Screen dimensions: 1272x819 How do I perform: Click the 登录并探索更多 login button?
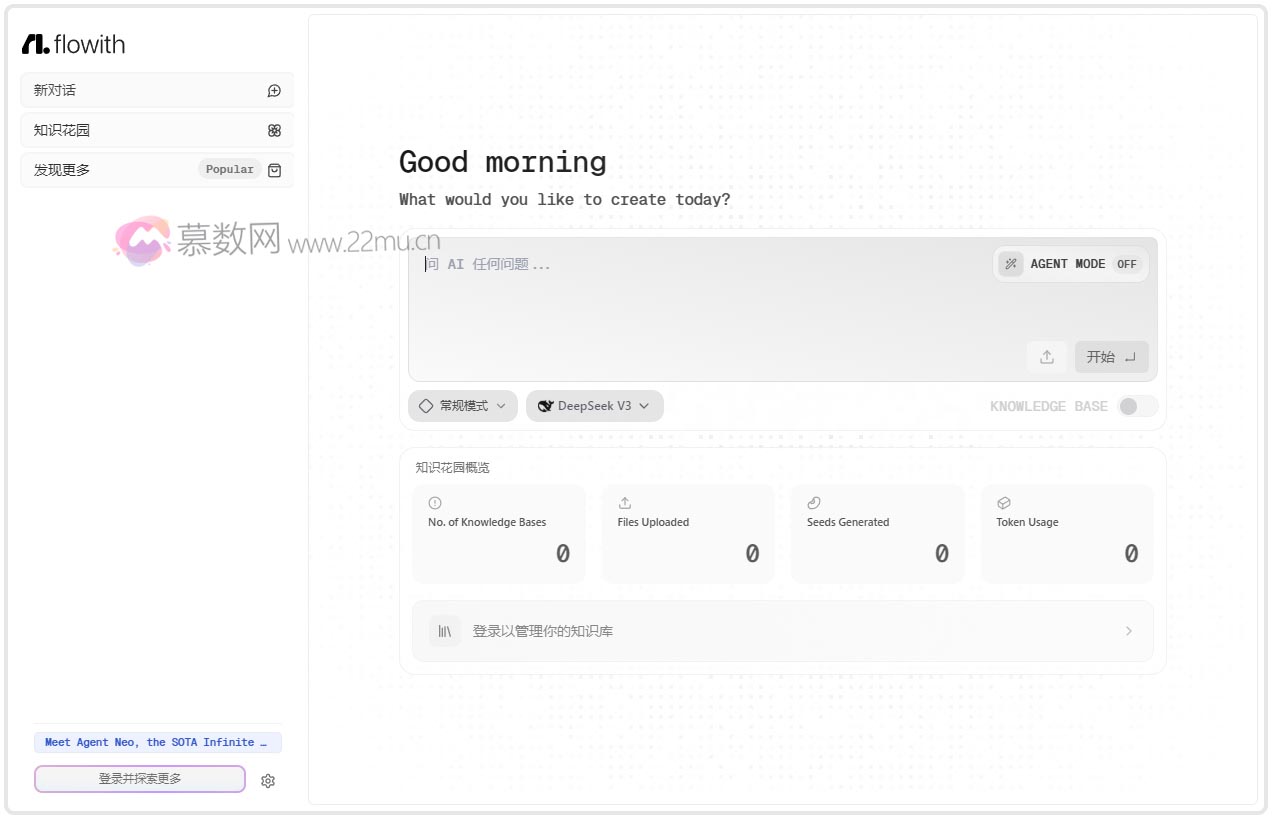click(x=140, y=779)
